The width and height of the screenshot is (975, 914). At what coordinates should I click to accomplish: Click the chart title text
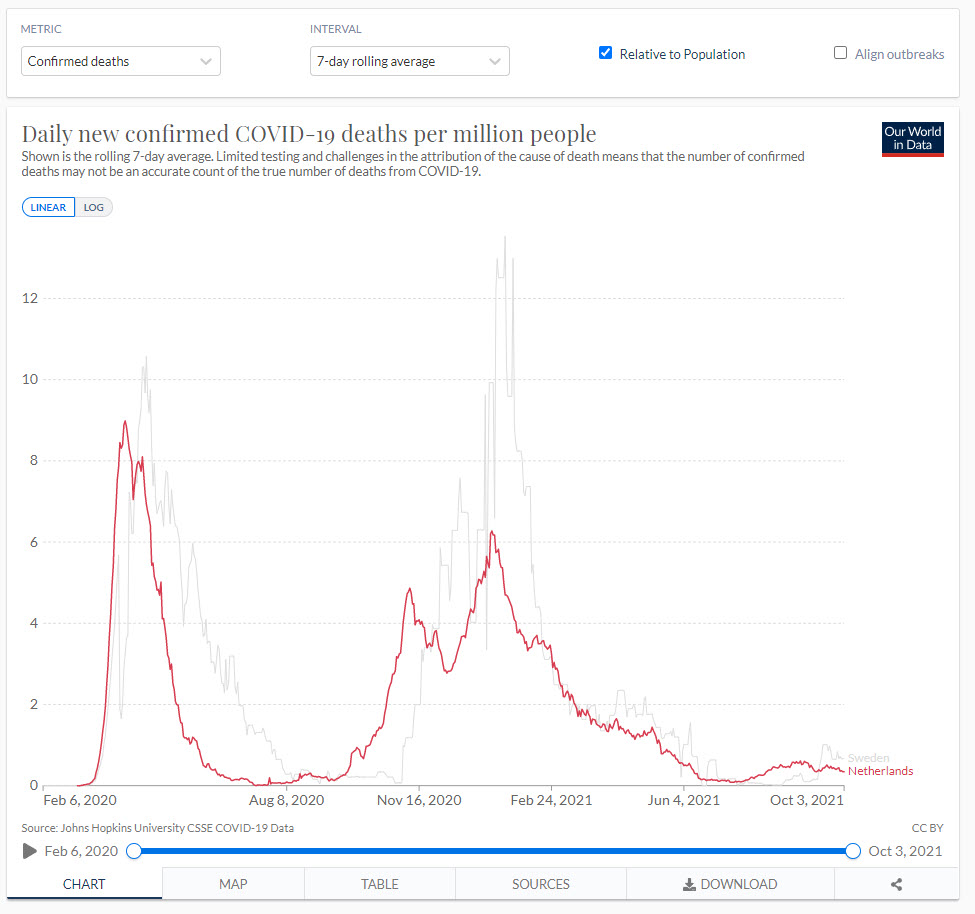(x=309, y=134)
